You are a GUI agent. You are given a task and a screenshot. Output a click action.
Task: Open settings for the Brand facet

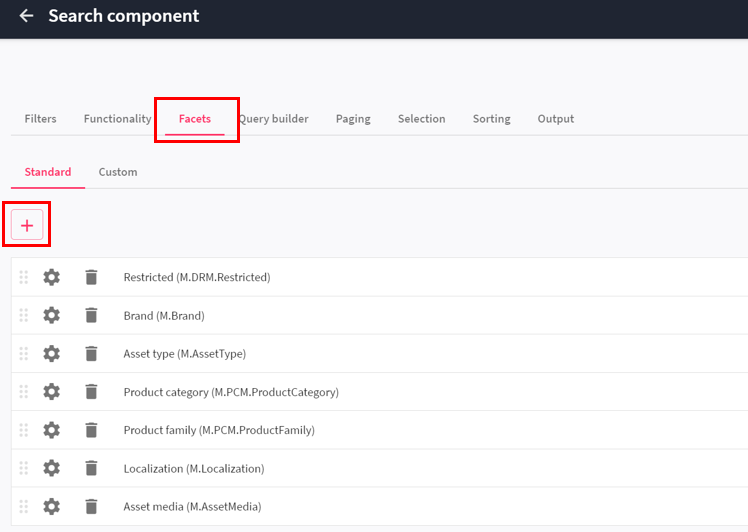tap(52, 315)
